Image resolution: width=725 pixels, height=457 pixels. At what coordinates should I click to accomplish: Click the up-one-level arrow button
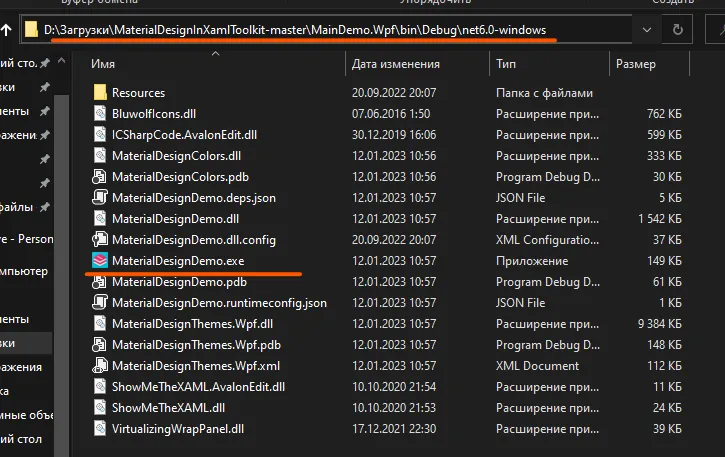6,30
